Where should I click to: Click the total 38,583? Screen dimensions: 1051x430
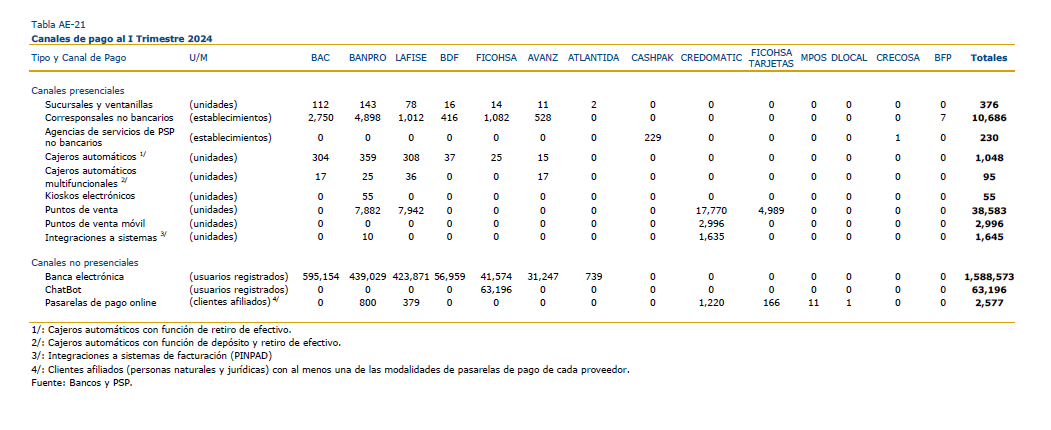click(x=989, y=210)
